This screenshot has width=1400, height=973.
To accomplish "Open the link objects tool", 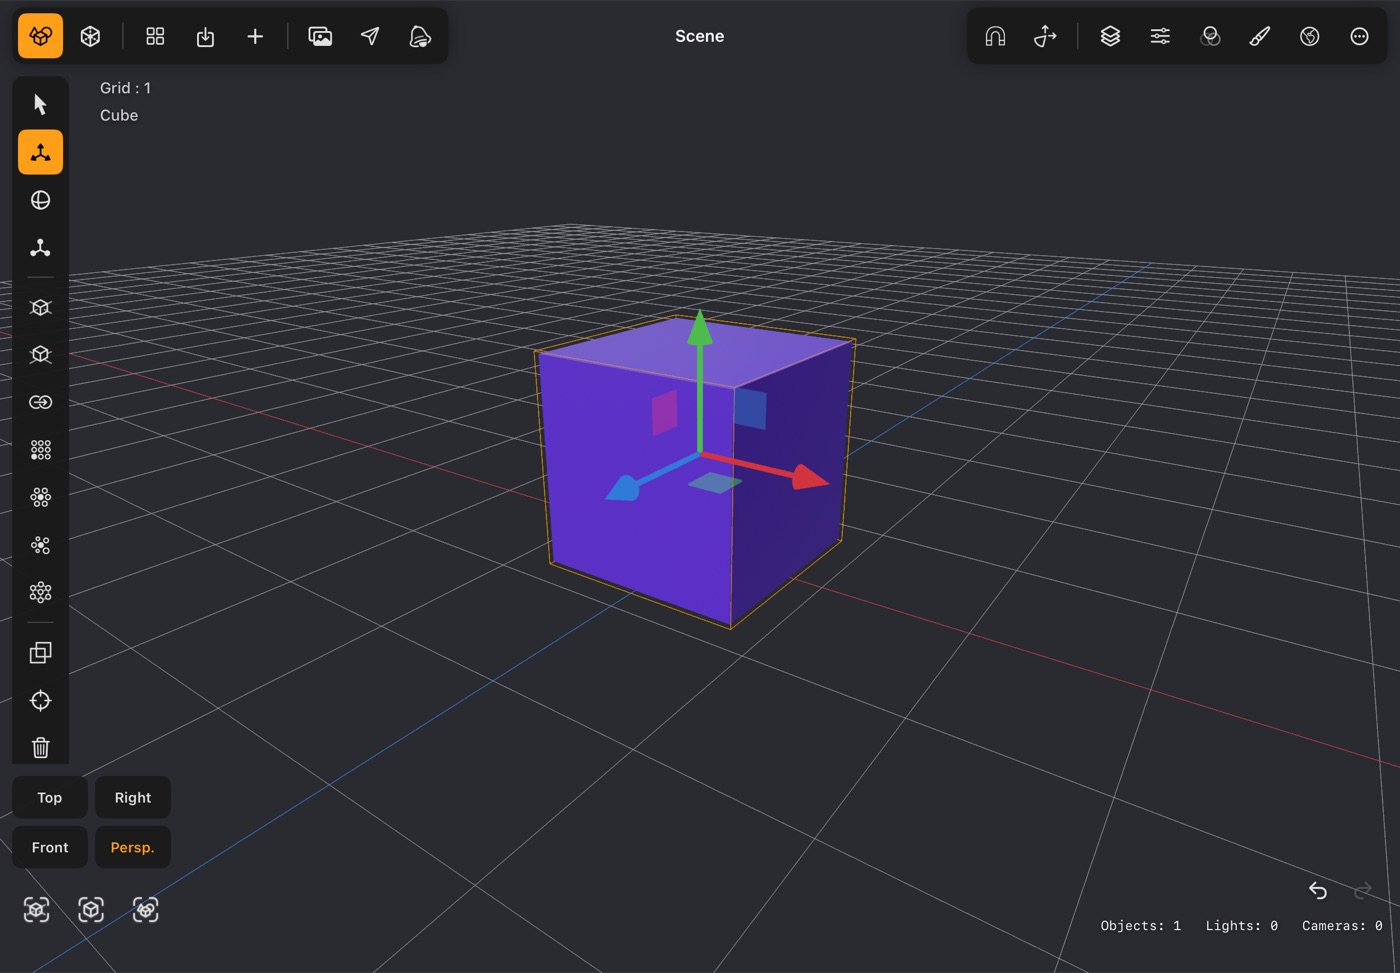I will coord(40,402).
